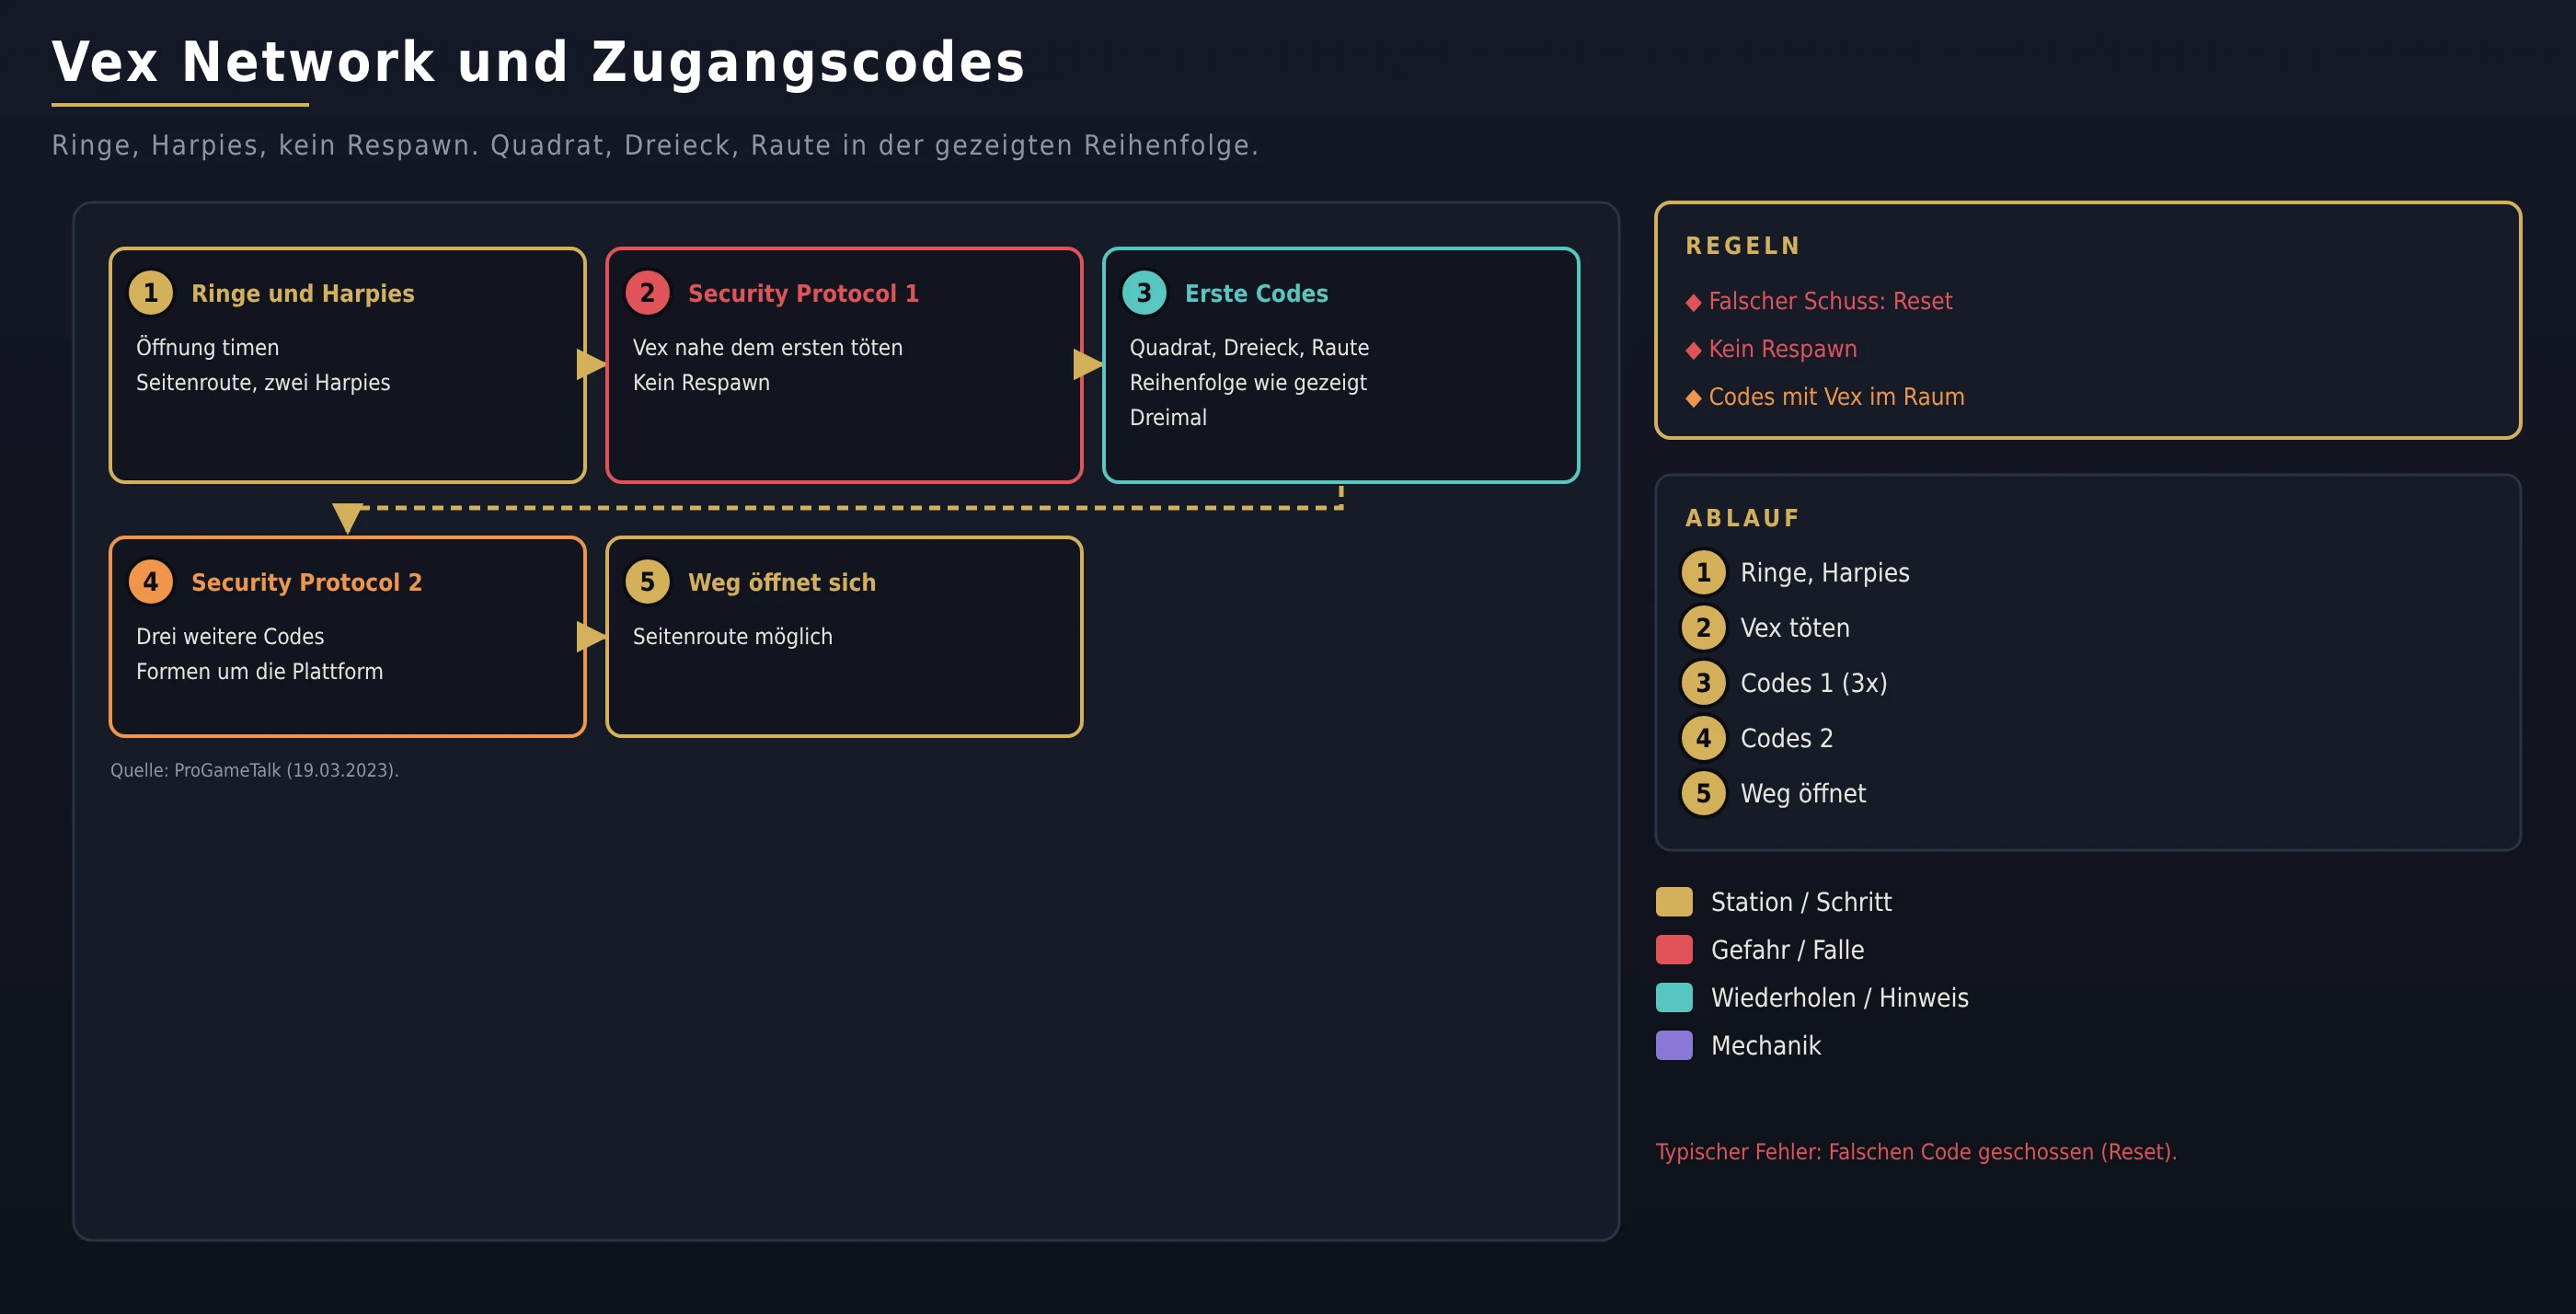Click the step 1 badge in Ringe und Harpies card
The height and width of the screenshot is (1314, 2576).
(x=151, y=293)
